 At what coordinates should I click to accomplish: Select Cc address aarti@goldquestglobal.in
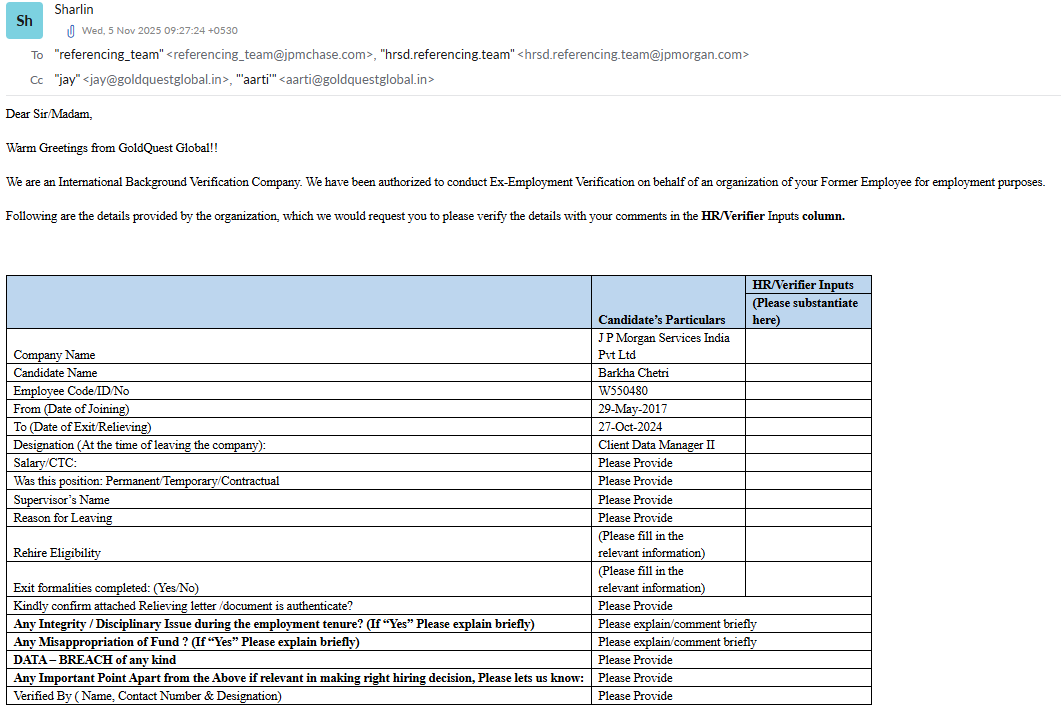[x=357, y=80]
